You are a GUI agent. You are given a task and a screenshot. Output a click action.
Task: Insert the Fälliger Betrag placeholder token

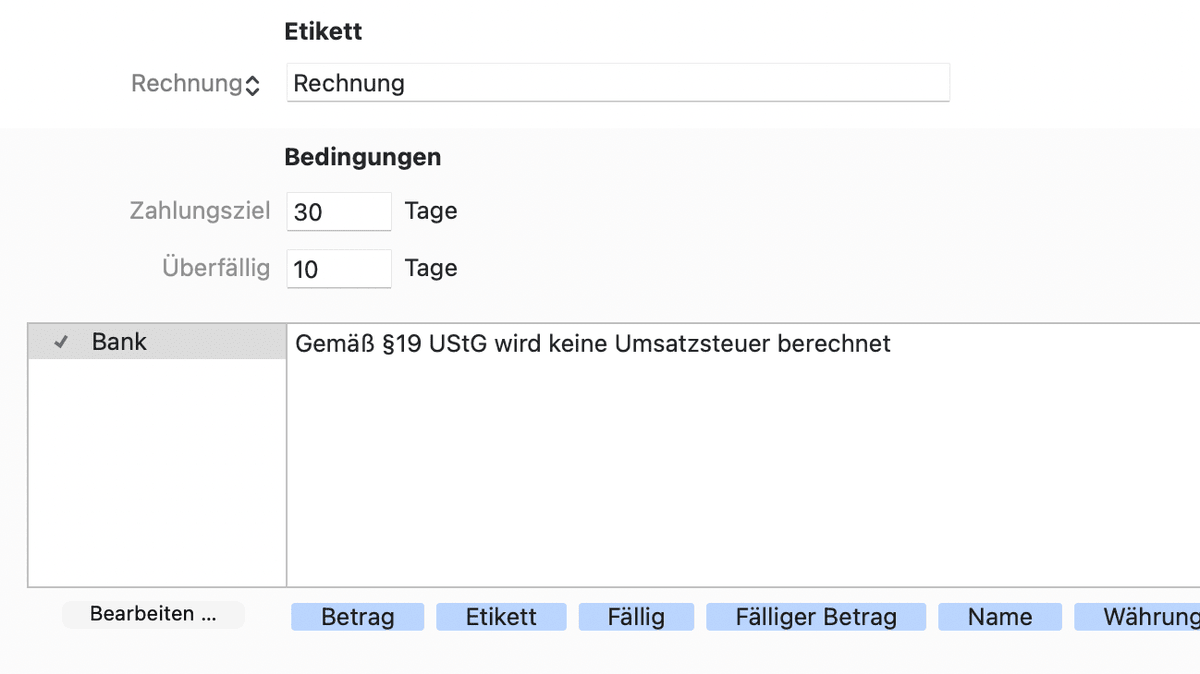point(817,617)
